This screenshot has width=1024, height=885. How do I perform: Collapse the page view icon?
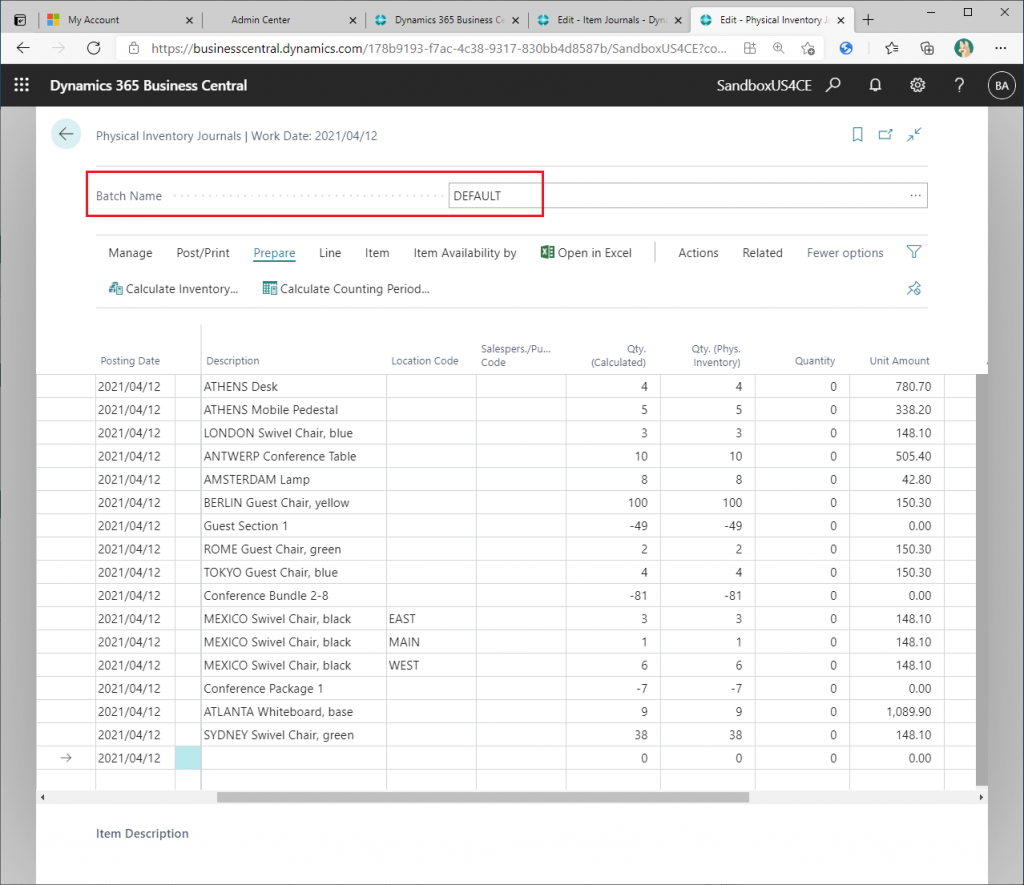[914, 135]
